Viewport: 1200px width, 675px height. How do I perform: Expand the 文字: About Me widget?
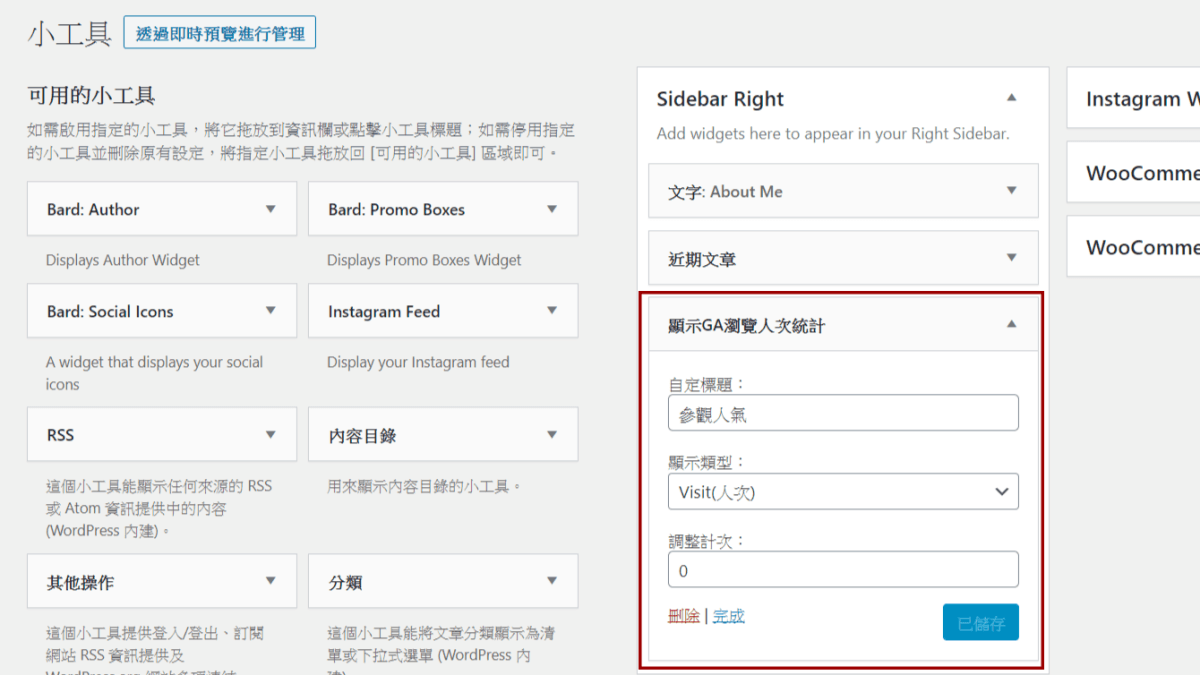coord(843,191)
